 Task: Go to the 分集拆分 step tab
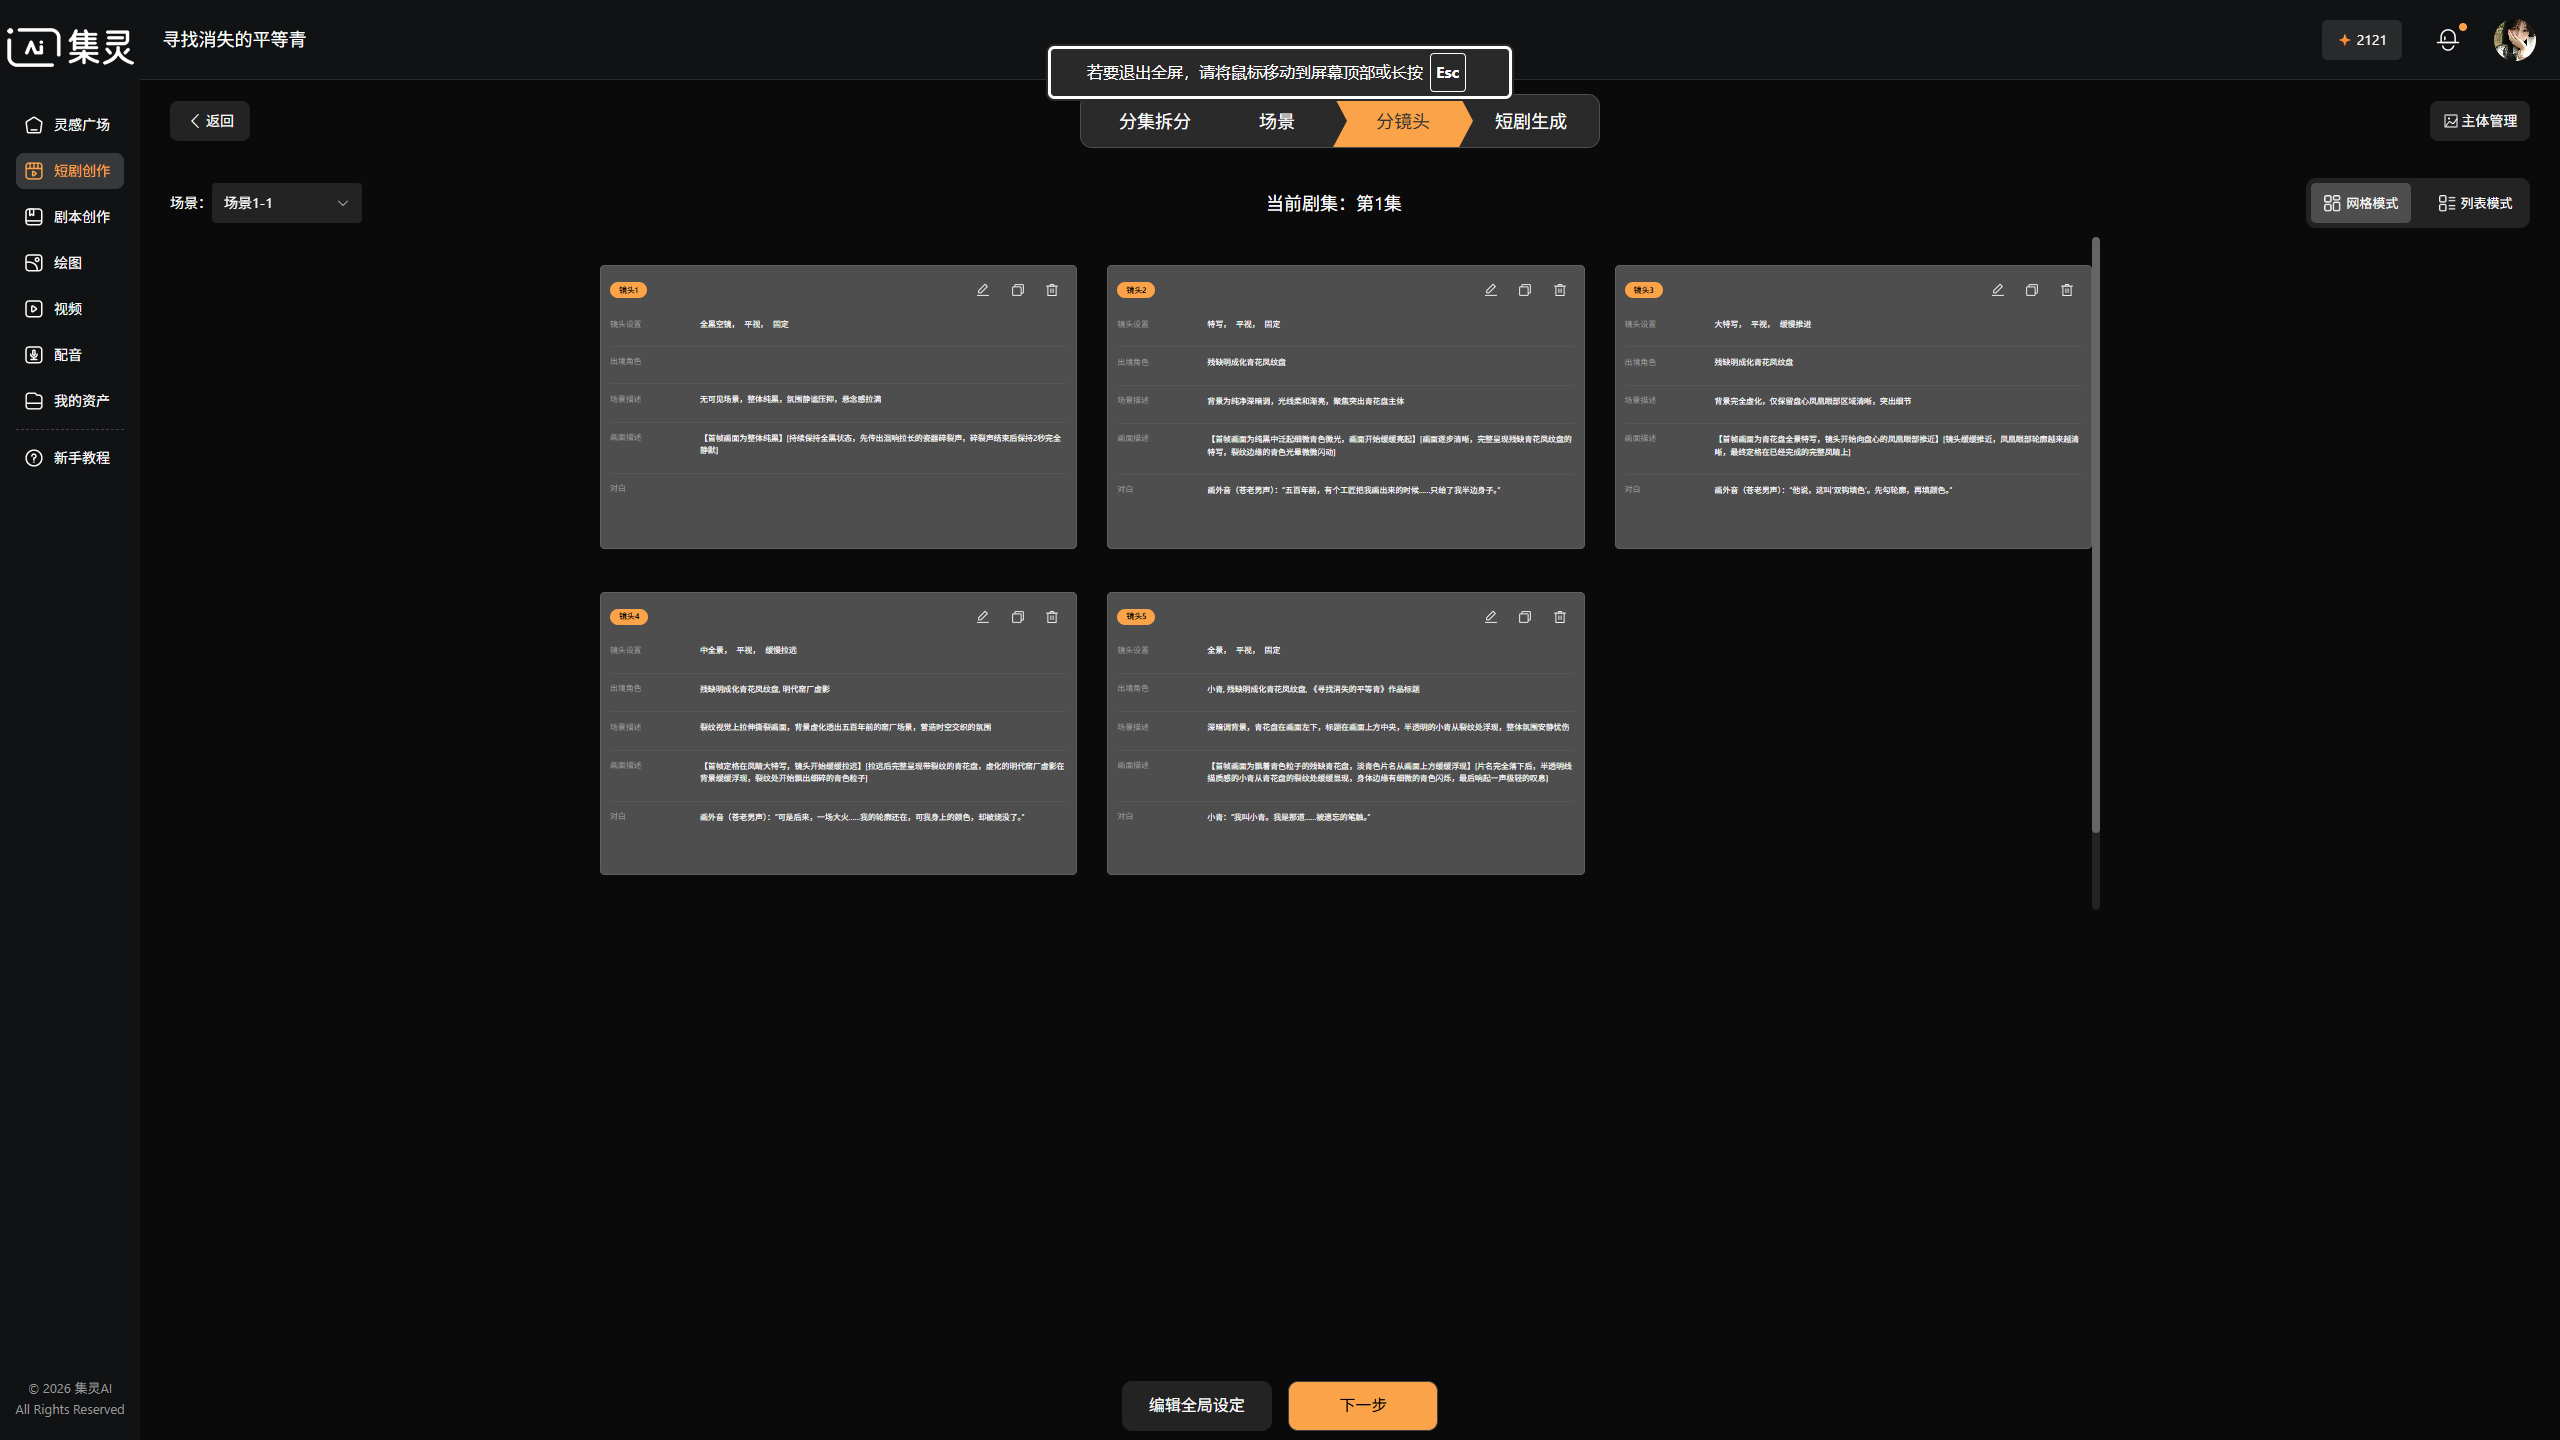pos(1154,122)
